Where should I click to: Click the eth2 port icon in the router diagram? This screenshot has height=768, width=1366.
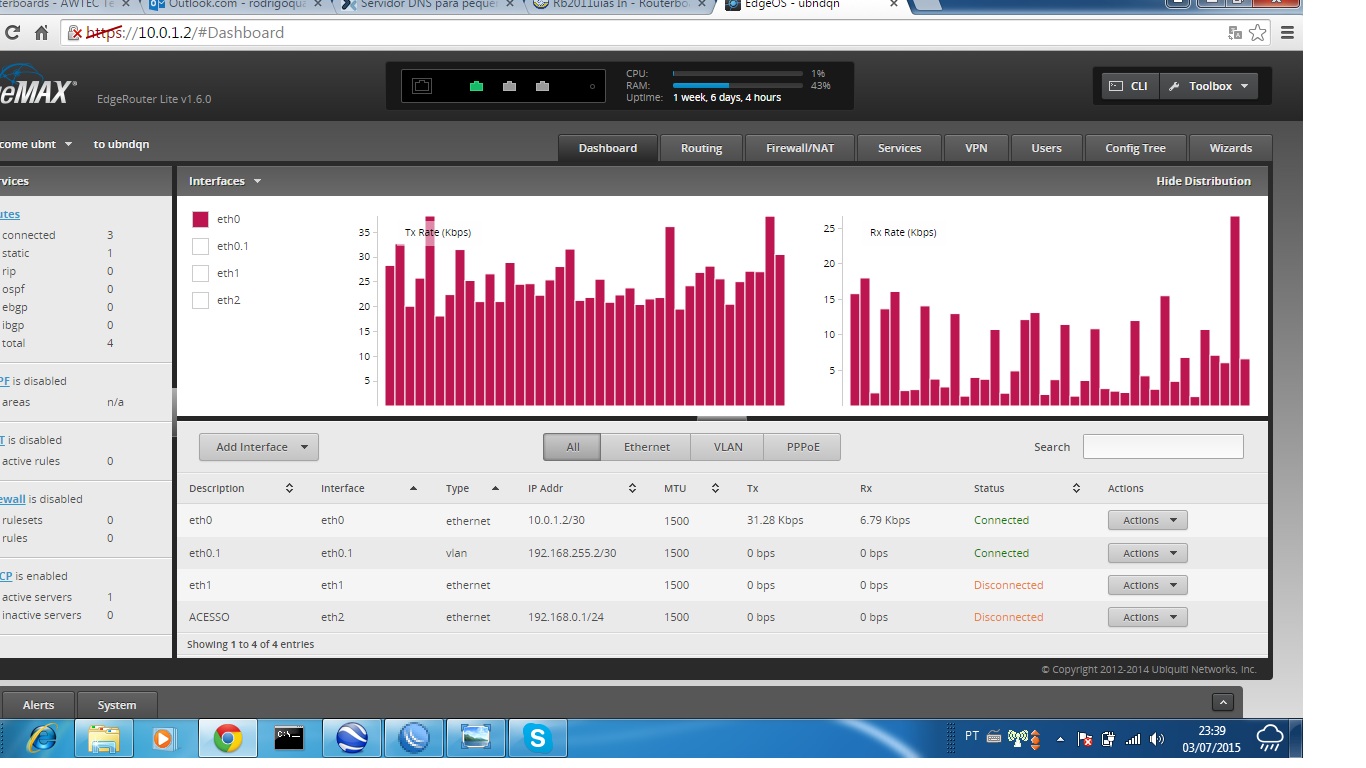542,86
